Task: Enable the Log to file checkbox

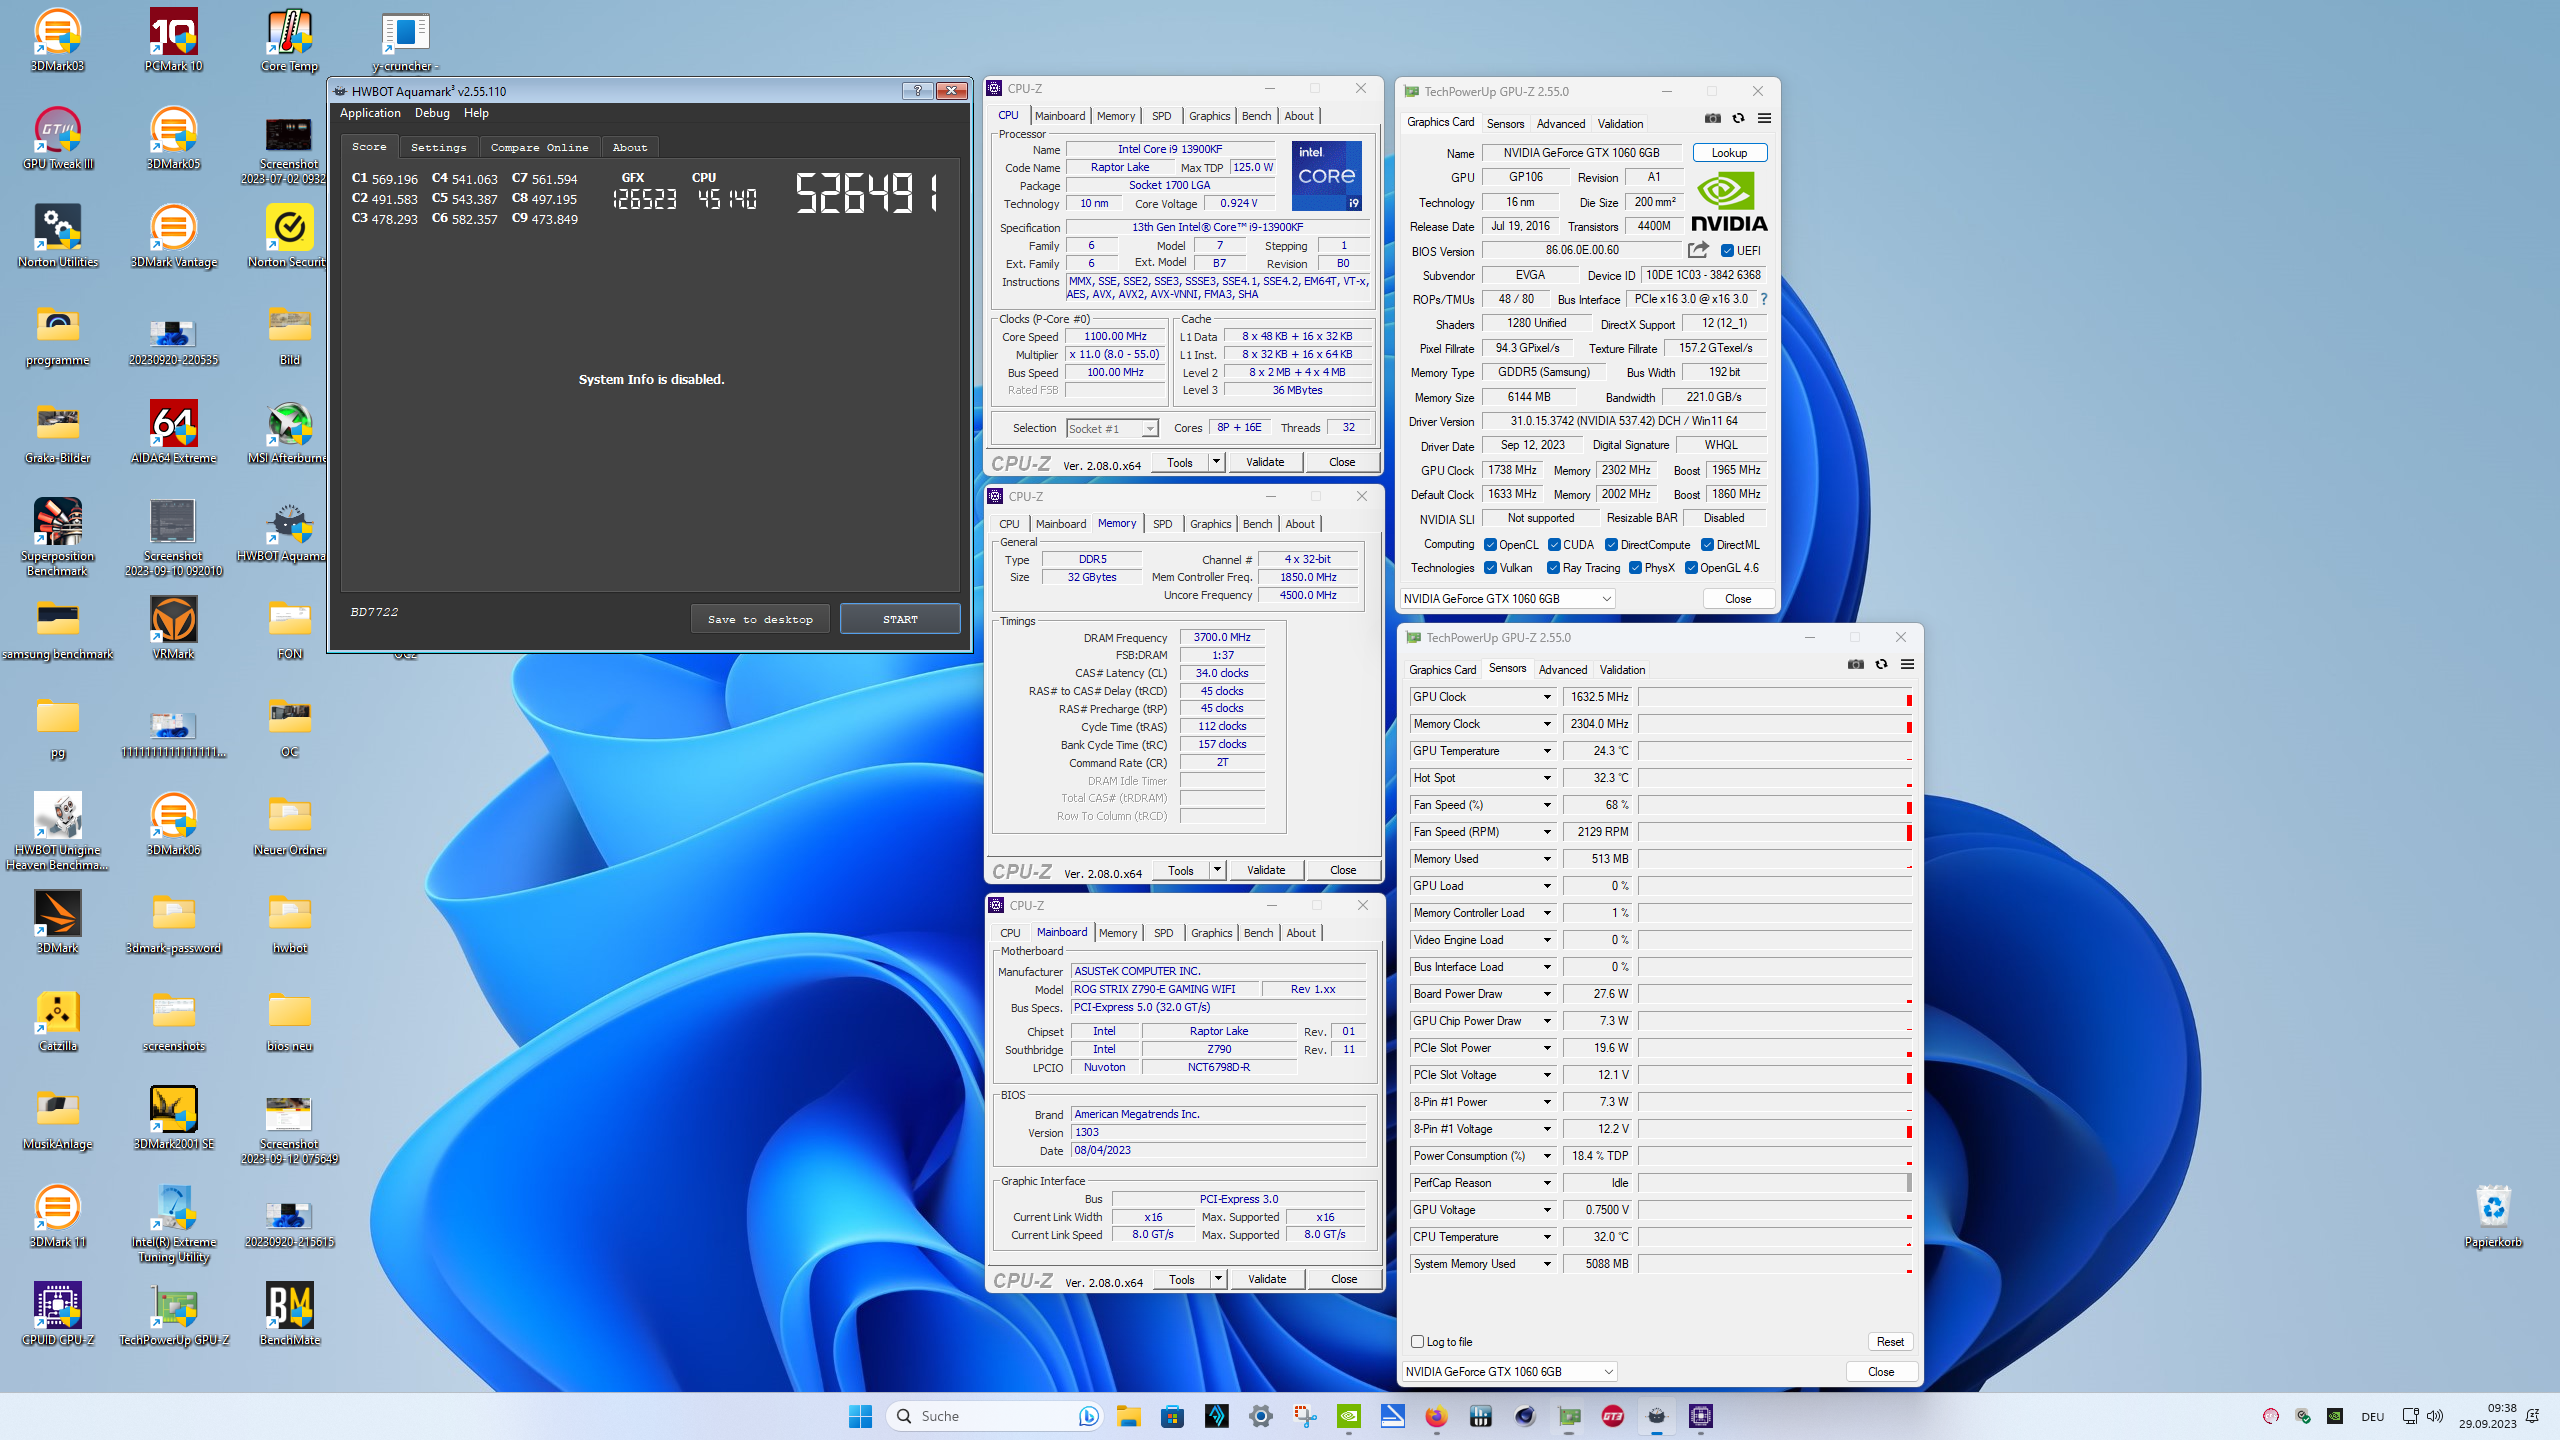Action: tap(1417, 1342)
